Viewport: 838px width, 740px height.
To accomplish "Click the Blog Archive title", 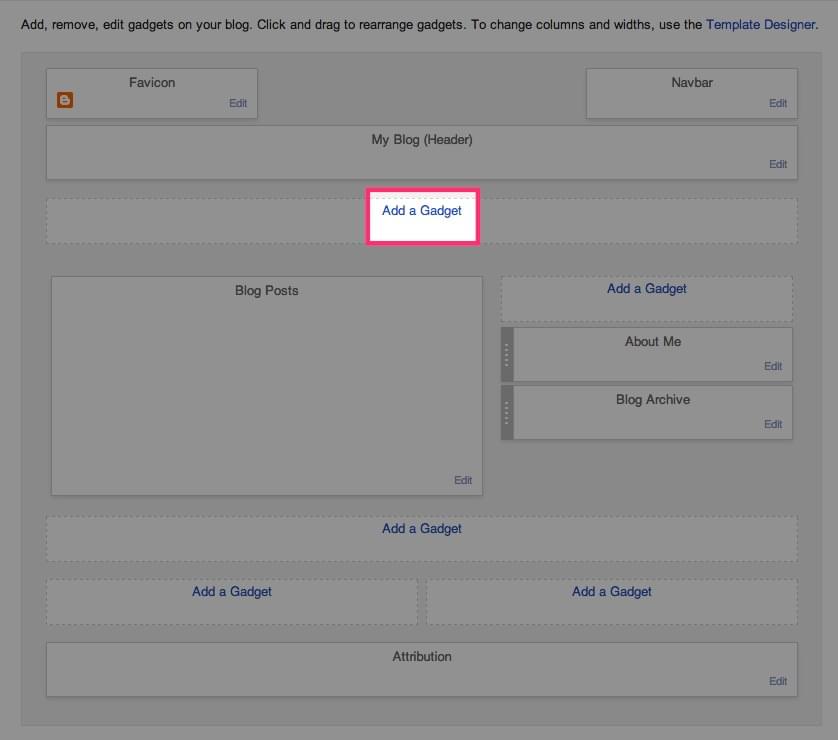I will click(653, 400).
